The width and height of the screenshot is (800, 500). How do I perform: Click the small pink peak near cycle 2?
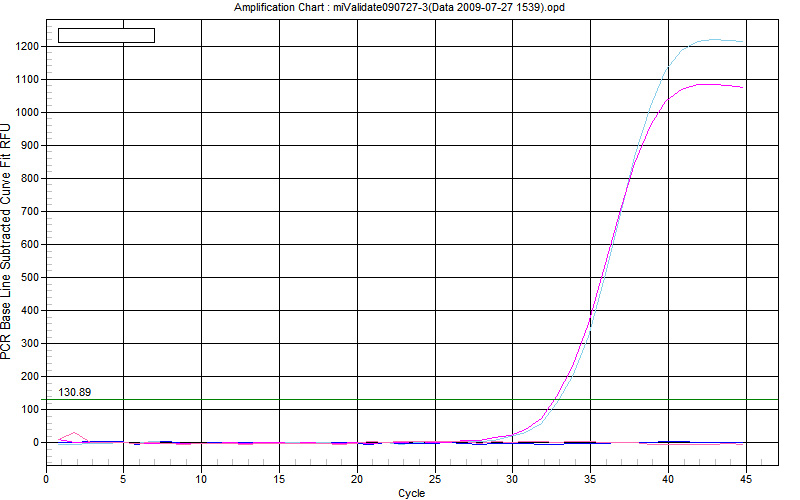(x=74, y=436)
